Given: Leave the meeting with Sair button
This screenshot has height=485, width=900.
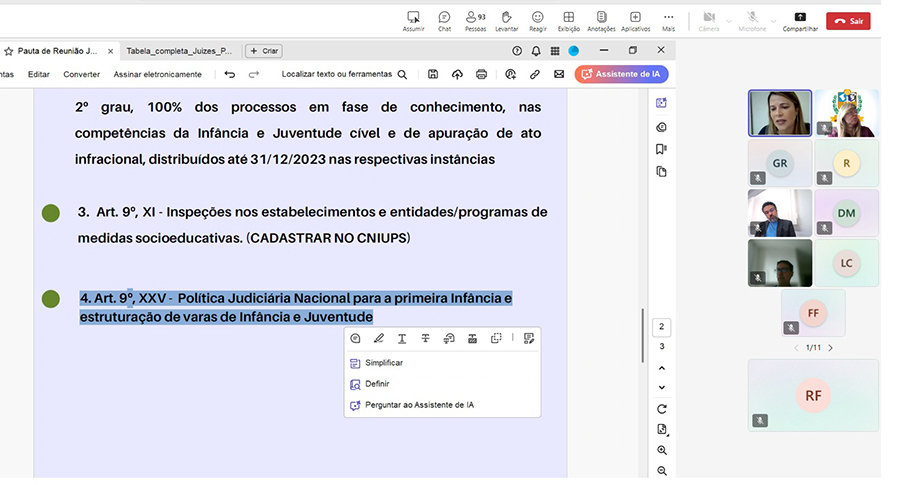Looking at the screenshot, I should [x=847, y=20].
